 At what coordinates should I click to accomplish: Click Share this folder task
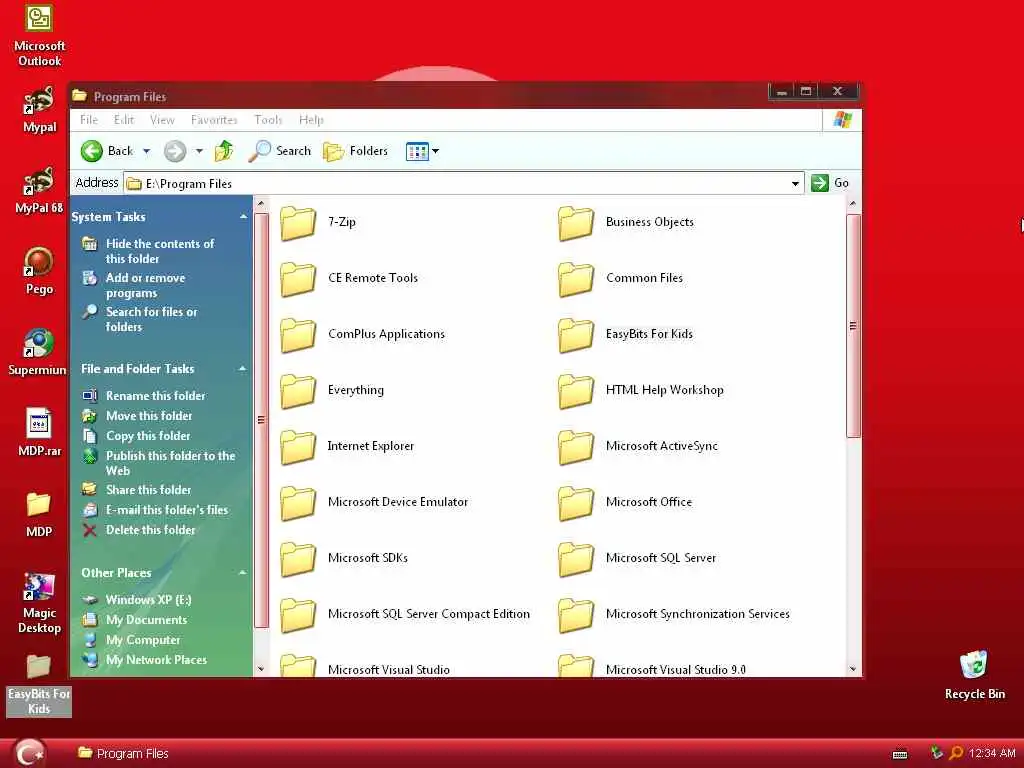tap(148, 490)
